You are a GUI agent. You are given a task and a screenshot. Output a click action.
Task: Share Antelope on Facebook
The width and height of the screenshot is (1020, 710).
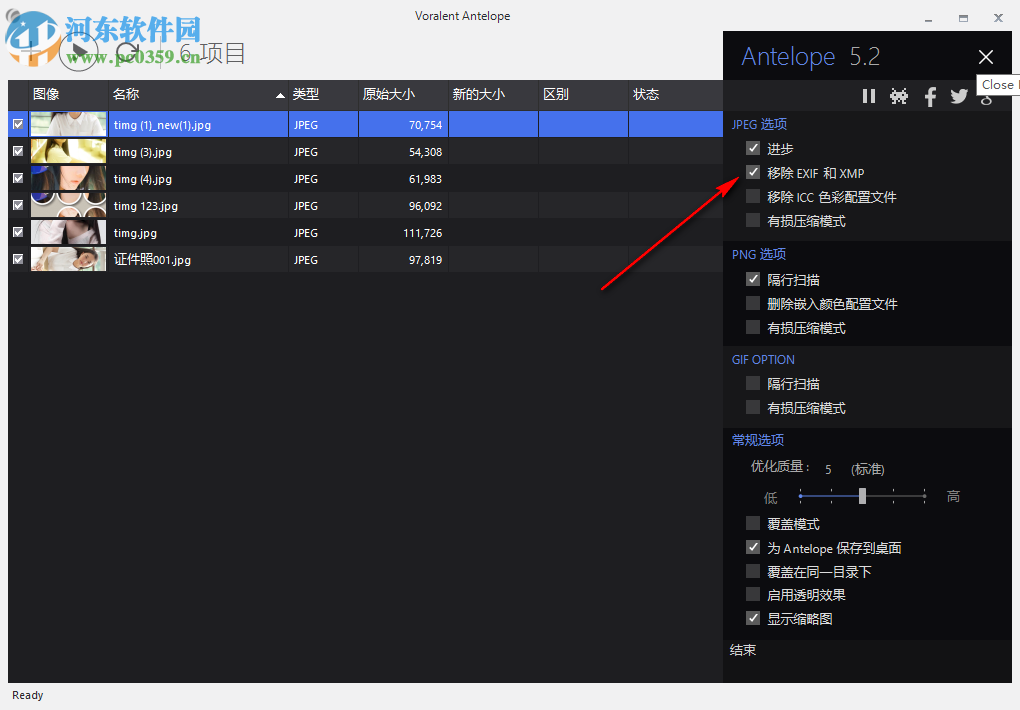tap(930, 96)
